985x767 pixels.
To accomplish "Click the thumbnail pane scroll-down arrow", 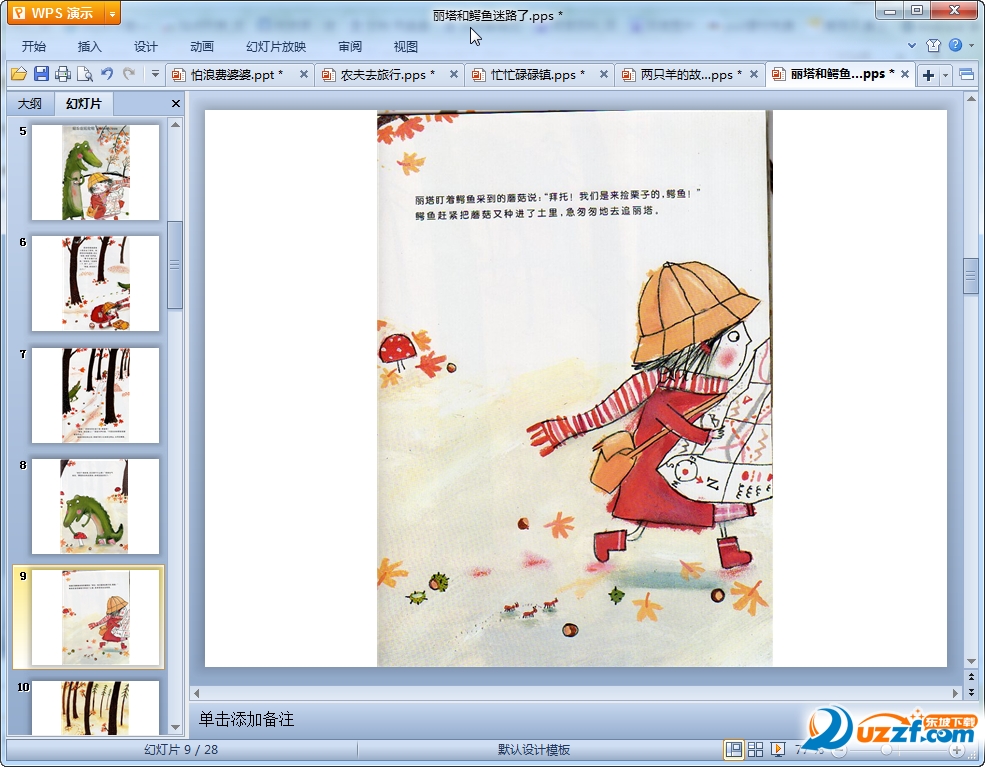I will click(175, 727).
